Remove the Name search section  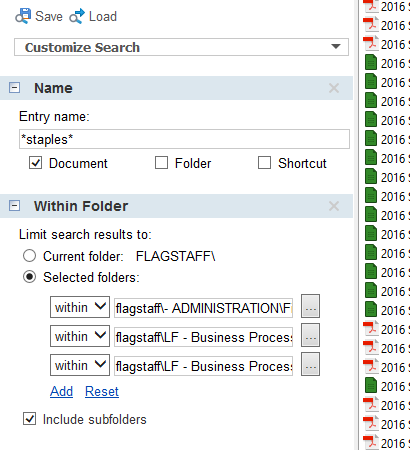click(334, 88)
